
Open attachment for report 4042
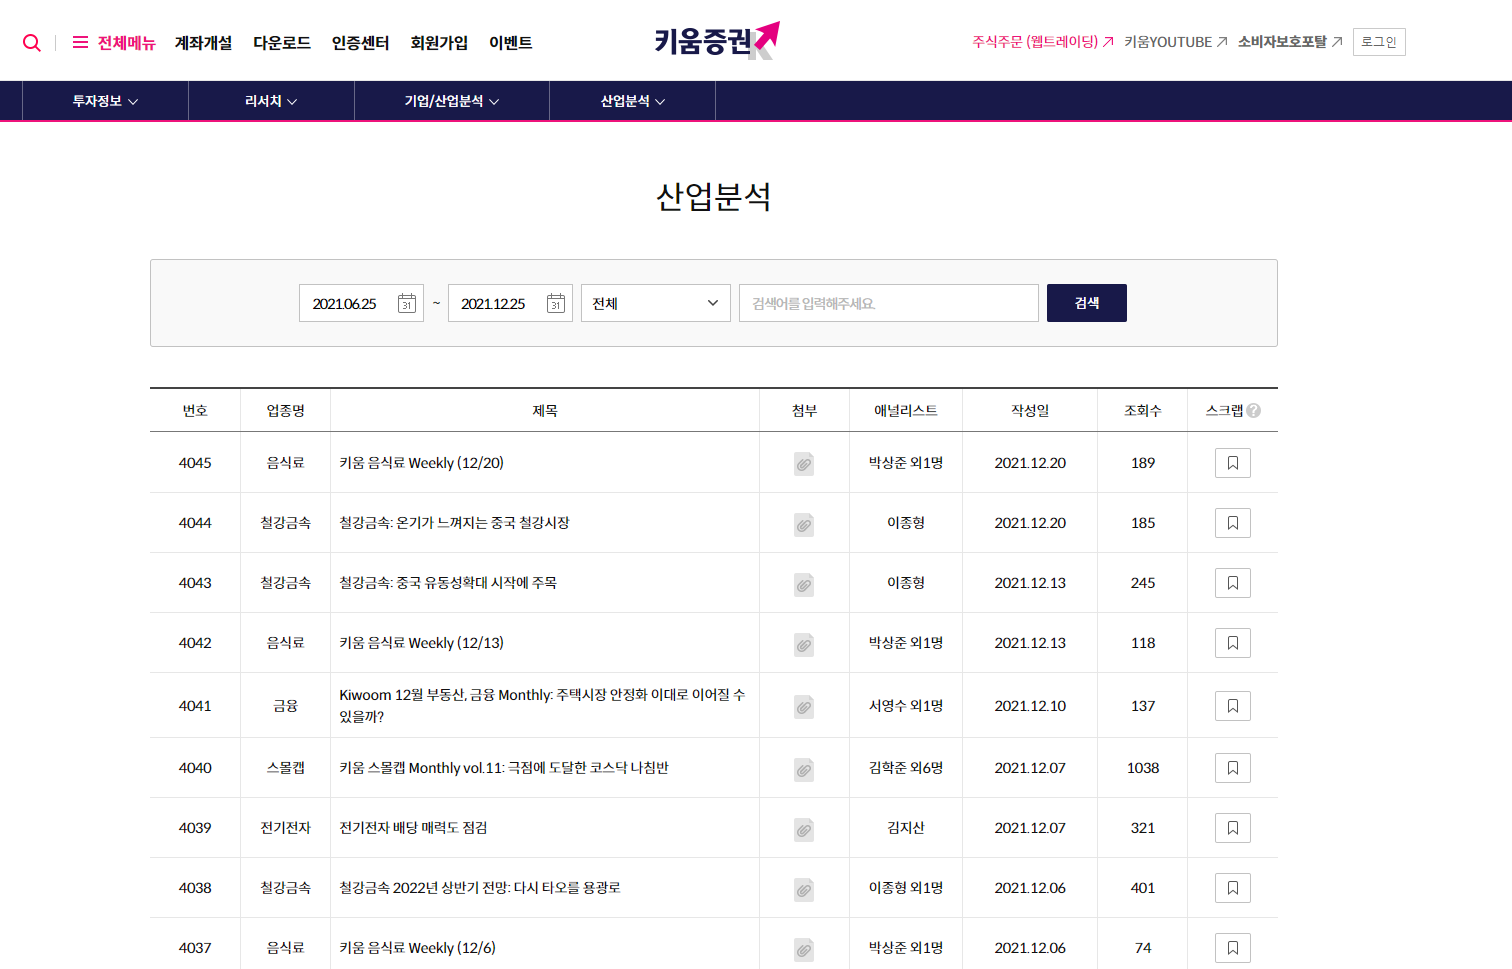pos(804,644)
